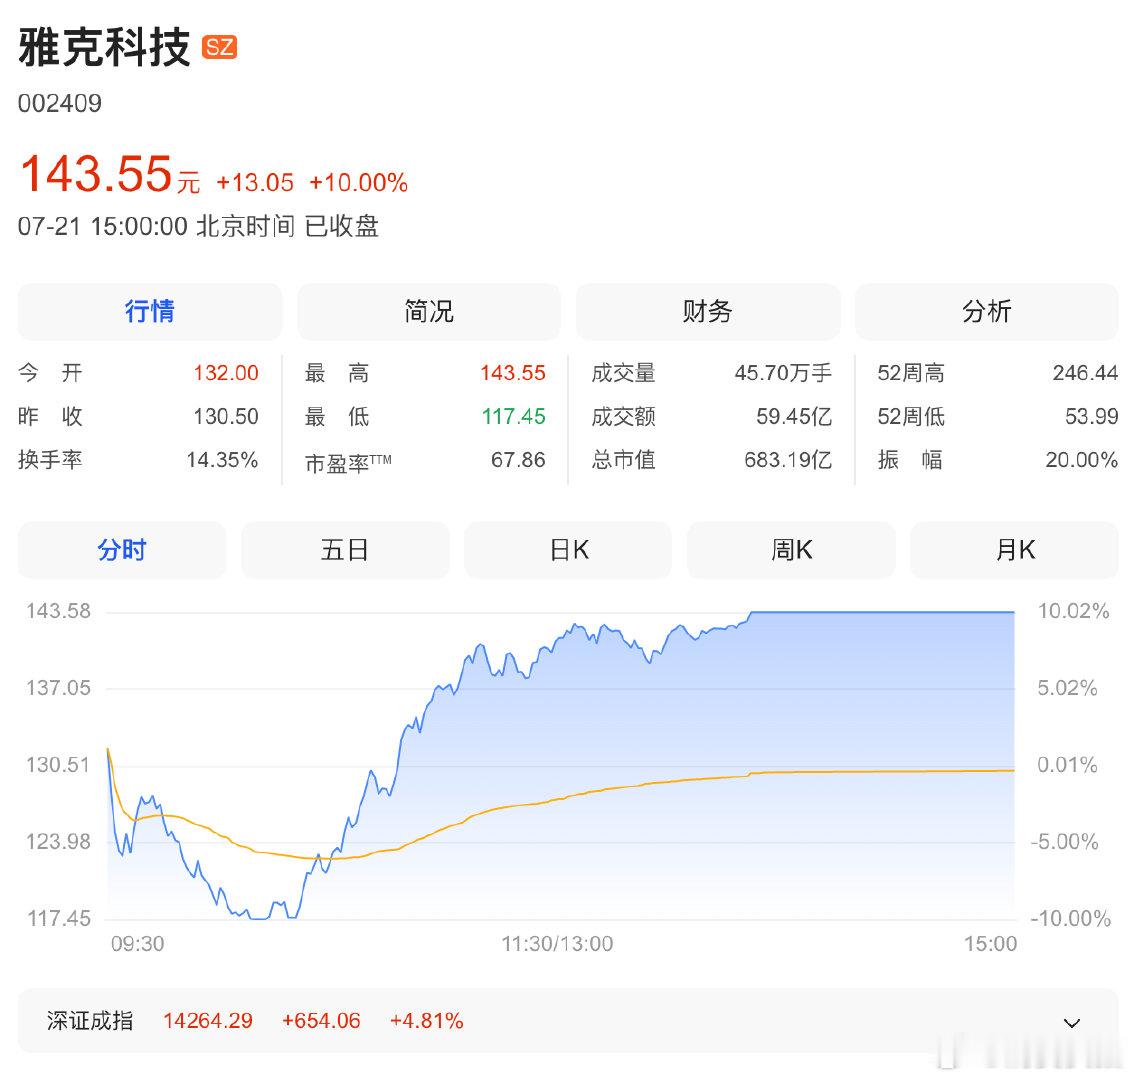Click 市盈率 value 67.86

[x=518, y=459]
